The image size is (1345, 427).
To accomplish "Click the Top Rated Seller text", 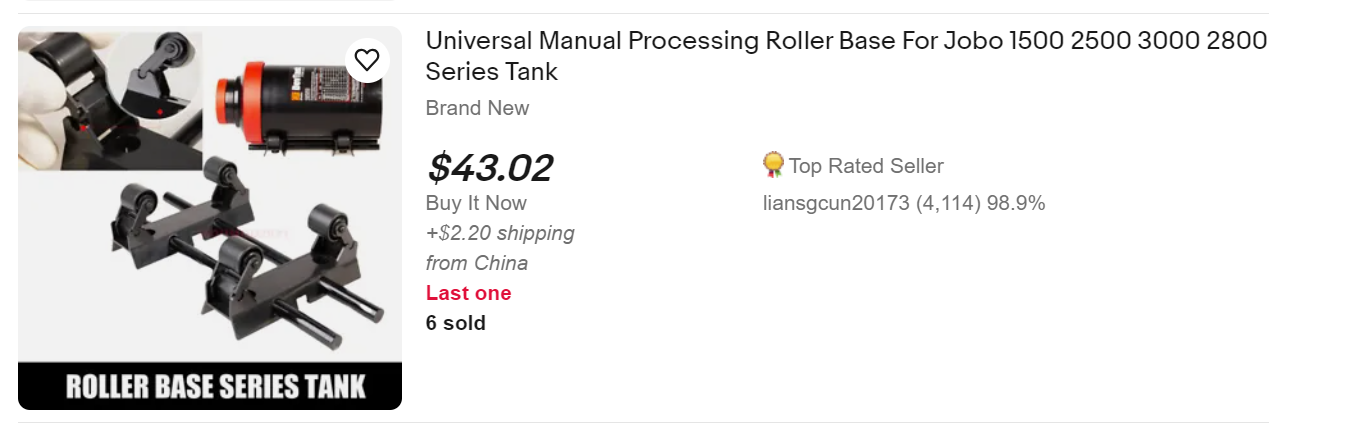I will pyautogui.click(x=866, y=166).
